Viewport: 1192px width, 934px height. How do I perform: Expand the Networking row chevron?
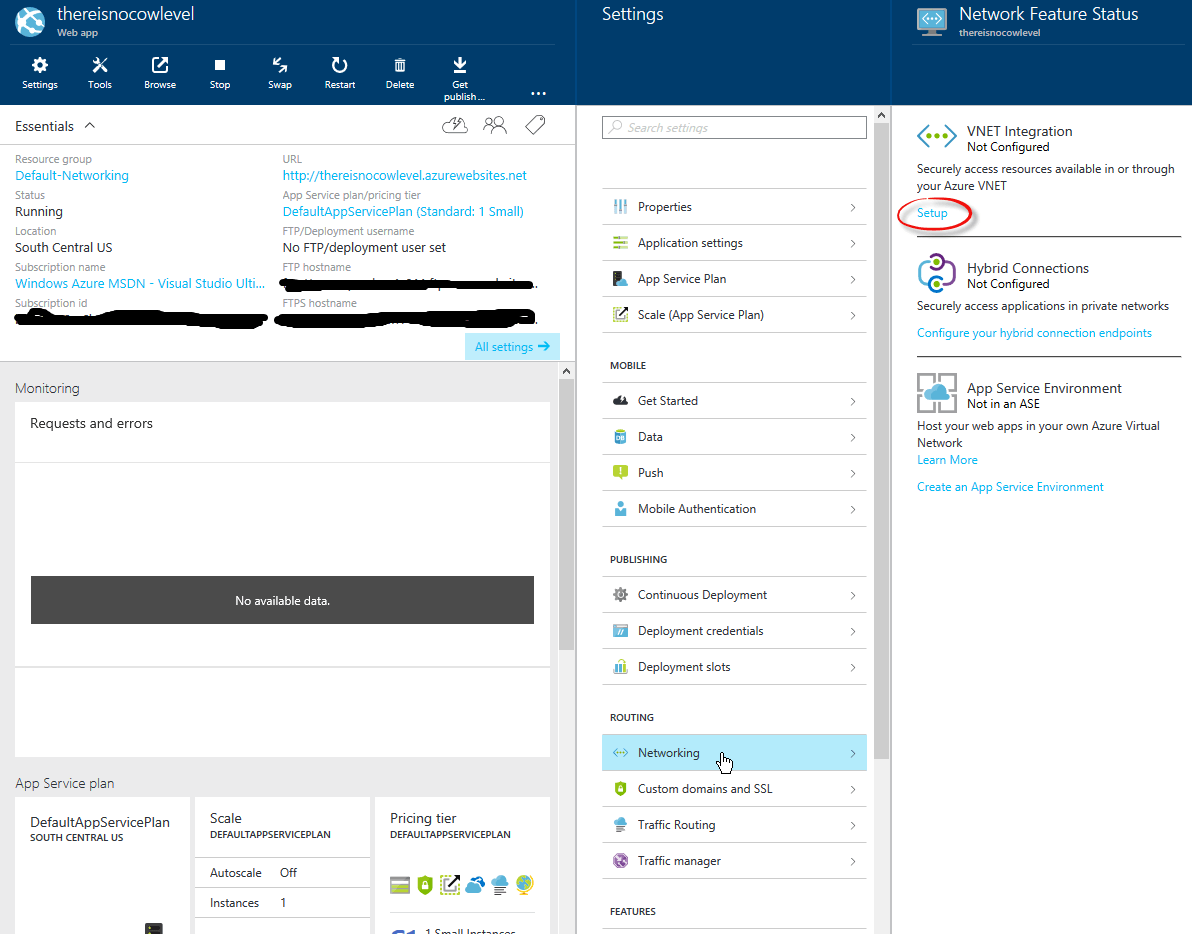point(853,753)
